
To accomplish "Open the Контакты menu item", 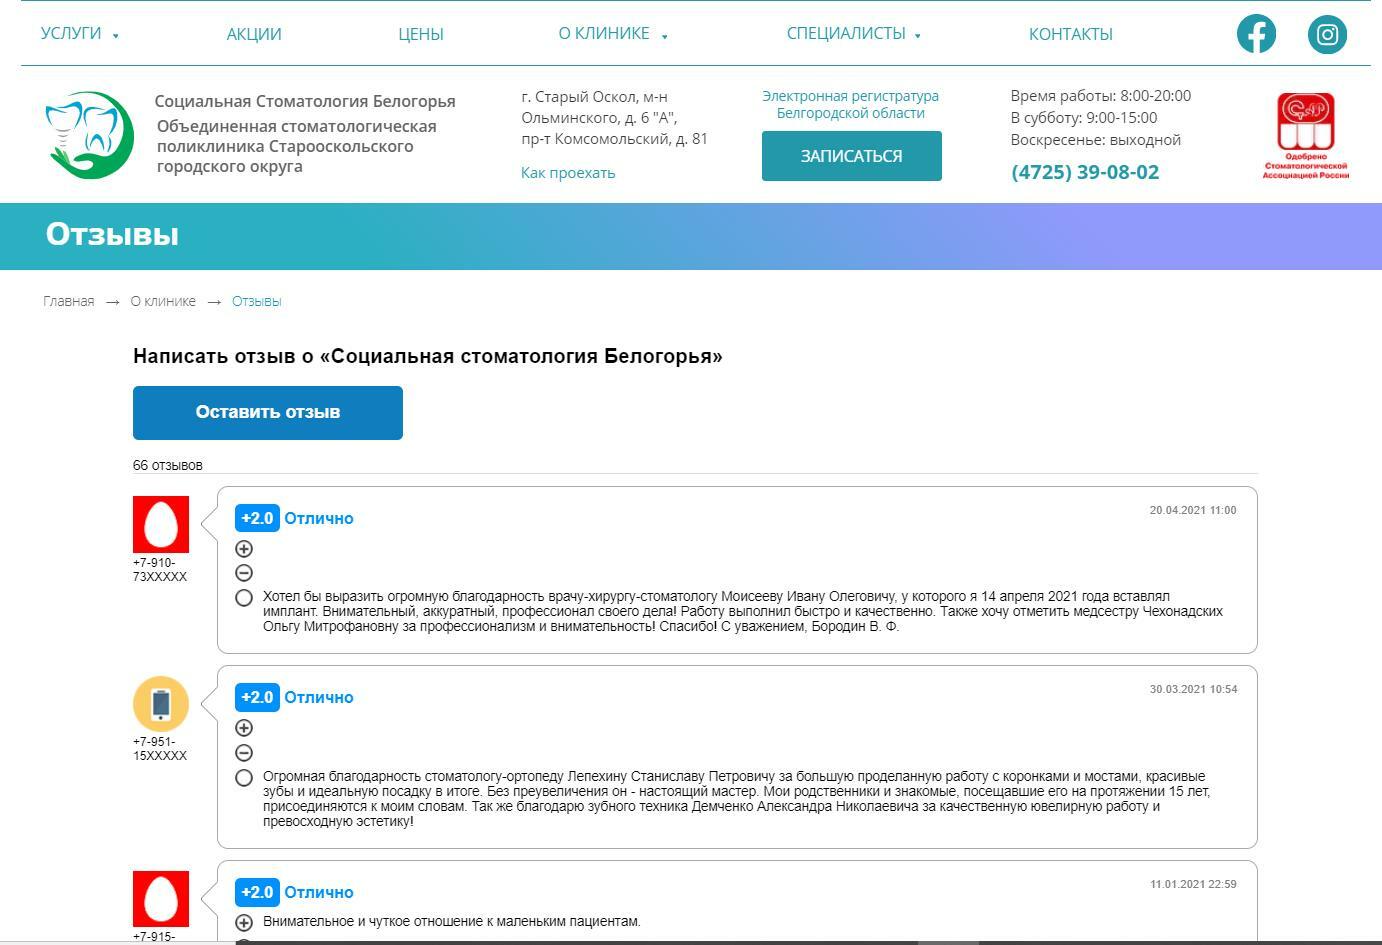I will 1071,34.
